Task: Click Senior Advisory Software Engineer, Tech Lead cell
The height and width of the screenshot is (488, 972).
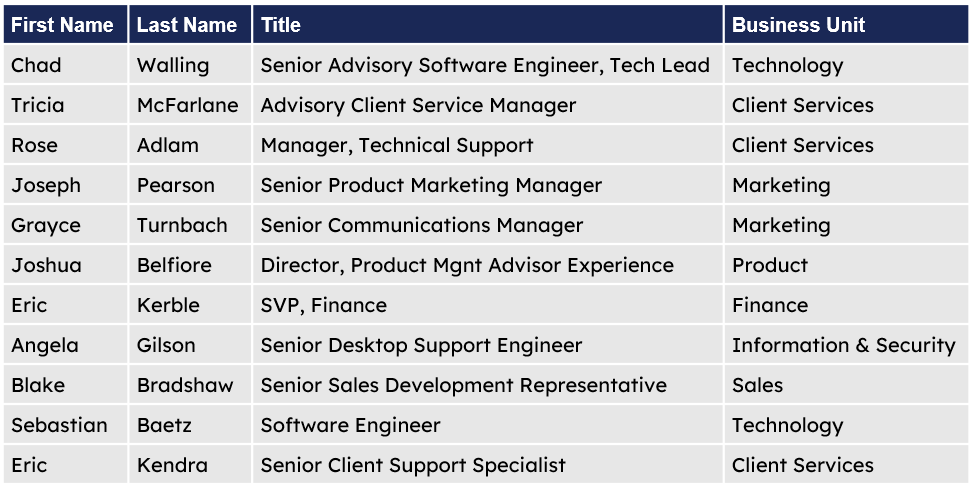Action: 488,64
